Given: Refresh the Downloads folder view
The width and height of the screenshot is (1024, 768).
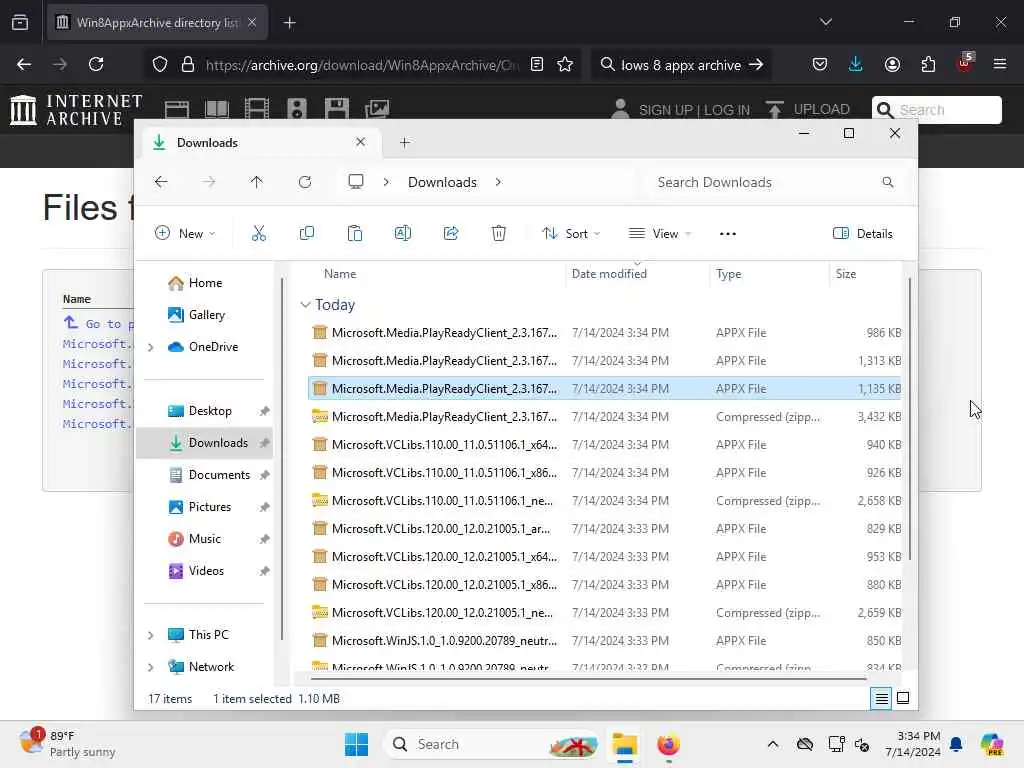Looking at the screenshot, I should click(x=305, y=182).
